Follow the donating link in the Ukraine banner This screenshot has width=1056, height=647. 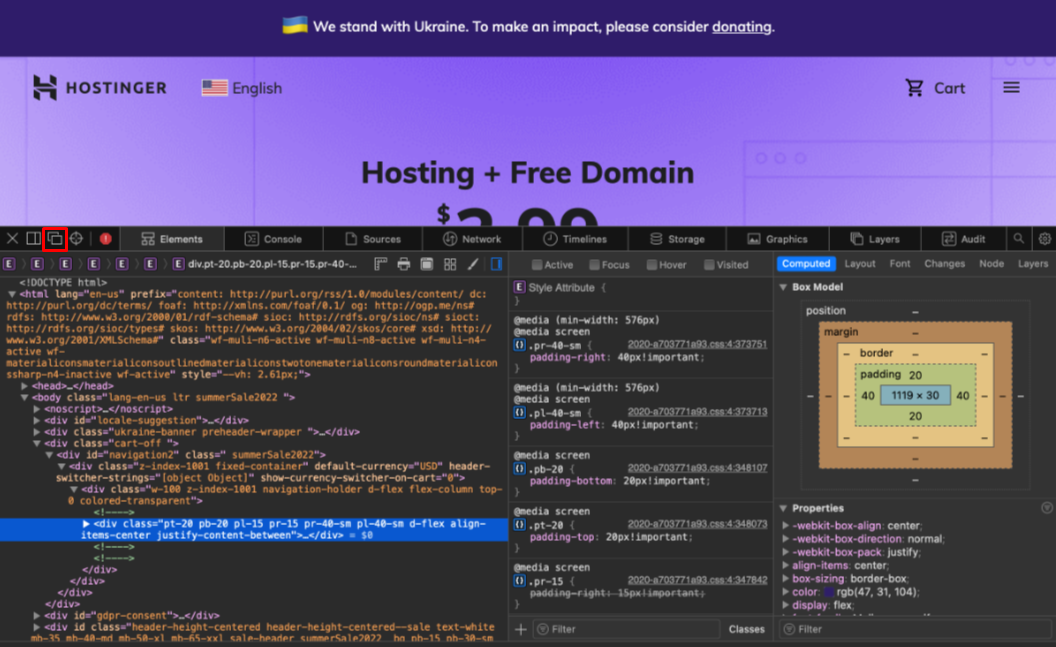click(x=741, y=27)
